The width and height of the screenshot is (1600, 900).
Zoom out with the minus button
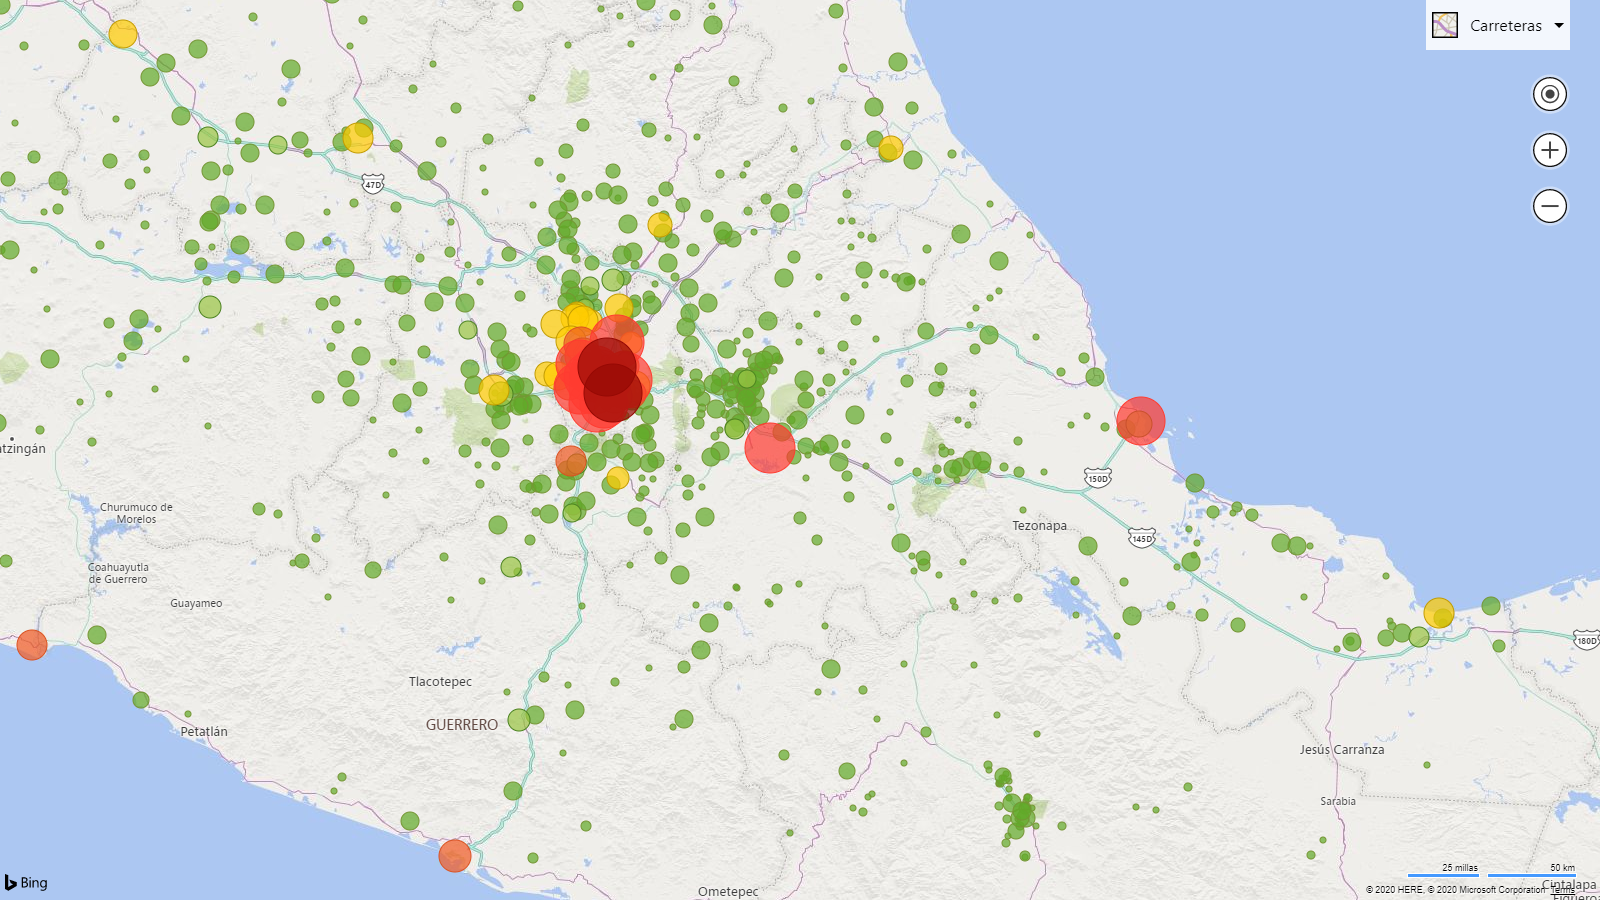pos(1549,206)
